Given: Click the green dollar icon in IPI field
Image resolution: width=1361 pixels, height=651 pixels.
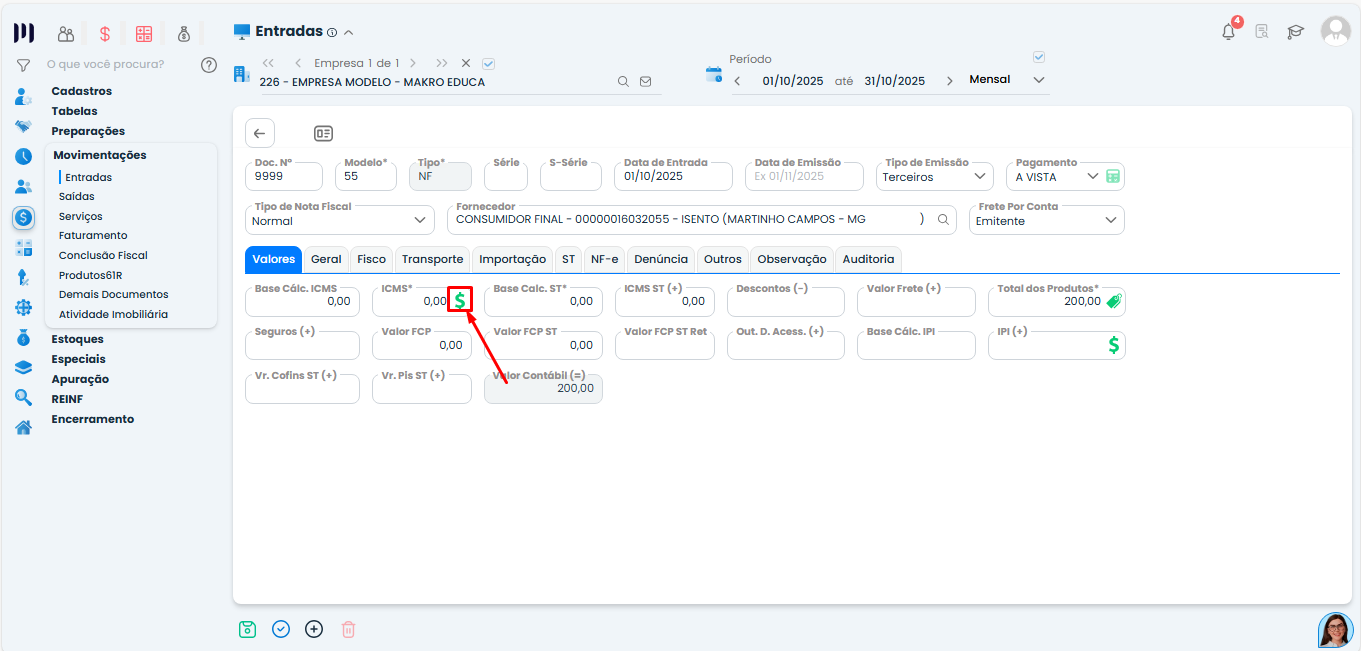Looking at the screenshot, I should click(x=1113, y=345).
